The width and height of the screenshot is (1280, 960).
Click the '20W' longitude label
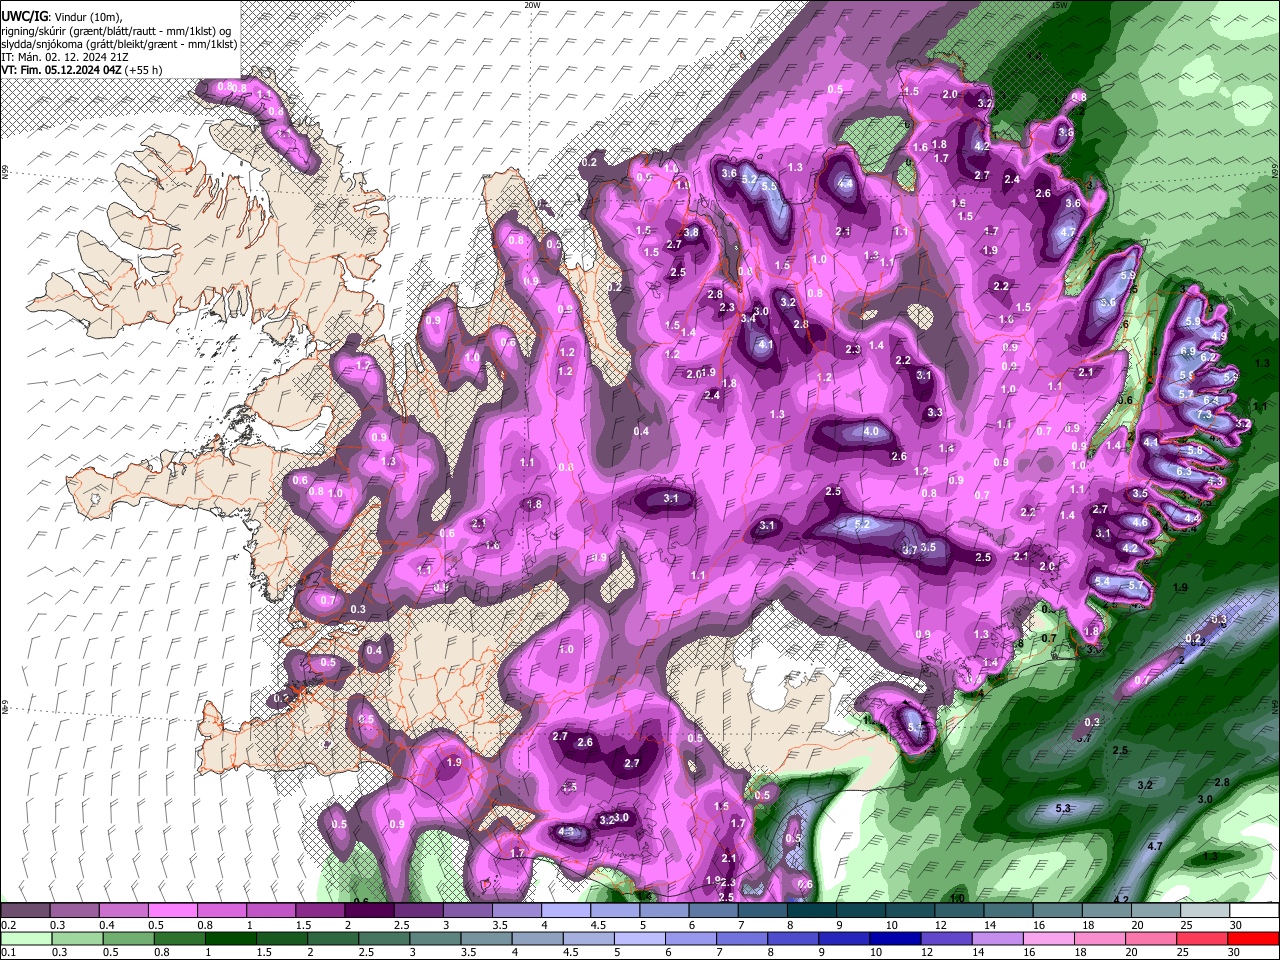pyautogui.click(x=532, y=5)
